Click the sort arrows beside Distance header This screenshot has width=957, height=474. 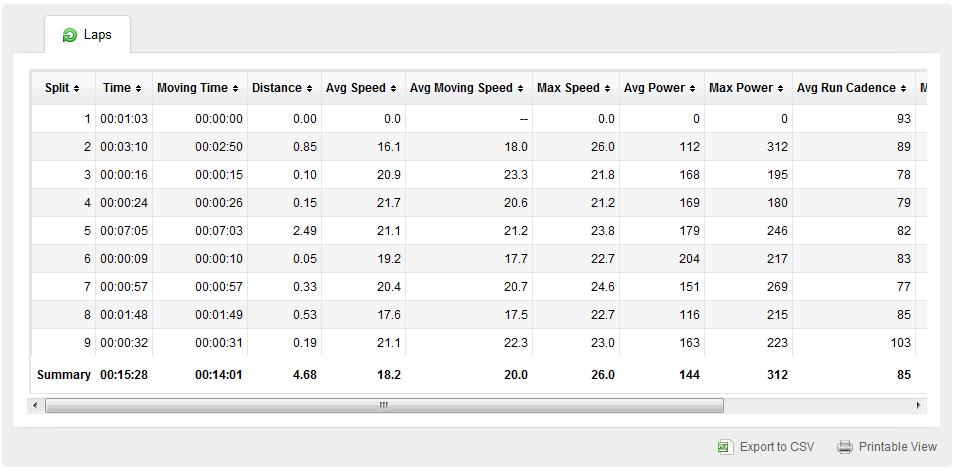pos(309,88)
